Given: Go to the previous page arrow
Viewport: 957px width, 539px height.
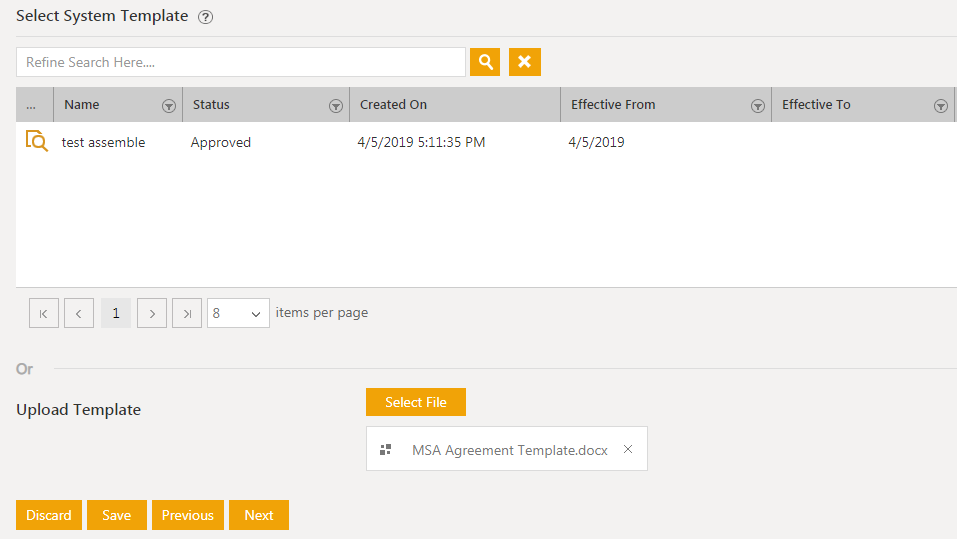Looking at the screenshot, I should [x=79, y=313].
